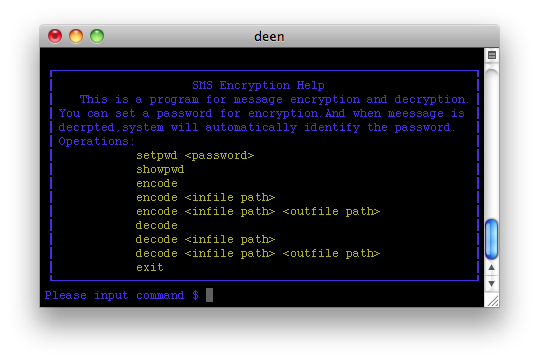This screenshot has height=362, width=539.
Task: Click encode line with outfile path
Action: (258, 211)
